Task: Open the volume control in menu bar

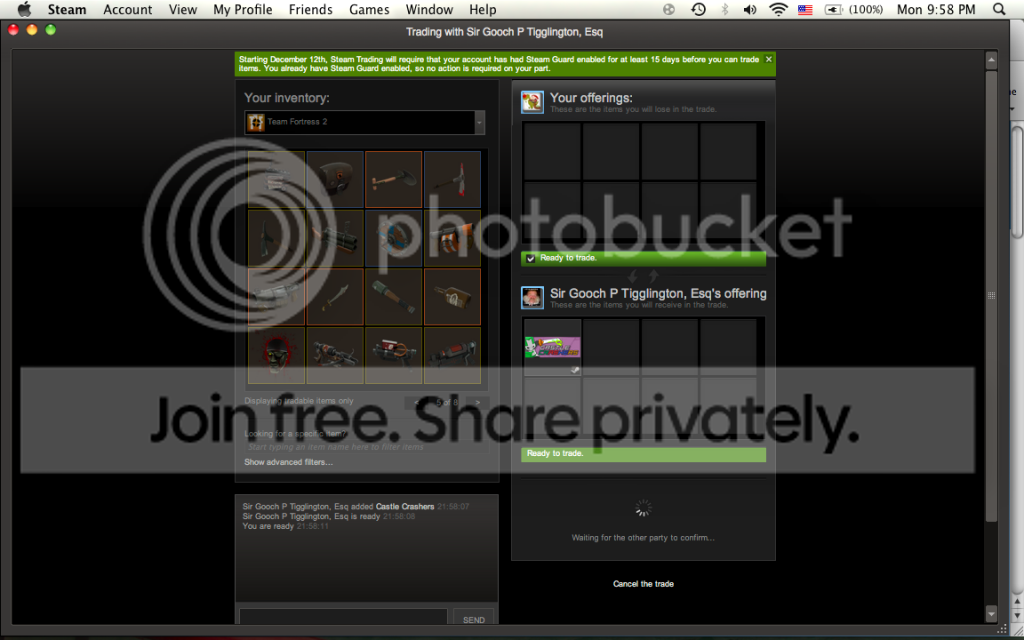Action: pyautogui.click(x=750, y=9)
